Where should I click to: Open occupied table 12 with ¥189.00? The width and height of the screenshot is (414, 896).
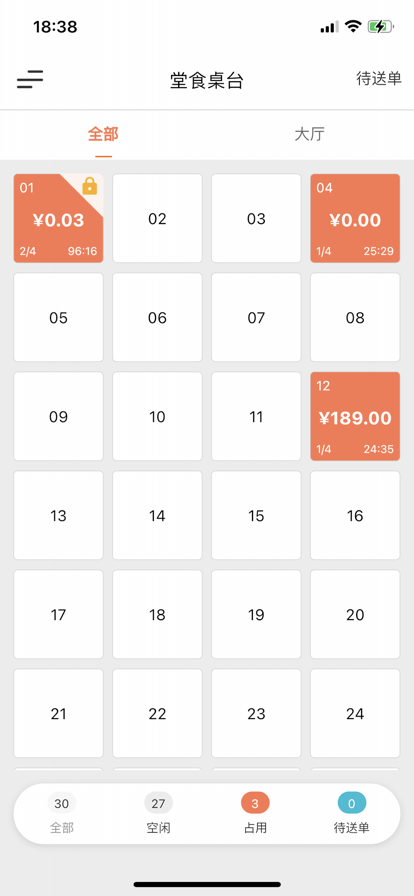(x=355, y=416)
